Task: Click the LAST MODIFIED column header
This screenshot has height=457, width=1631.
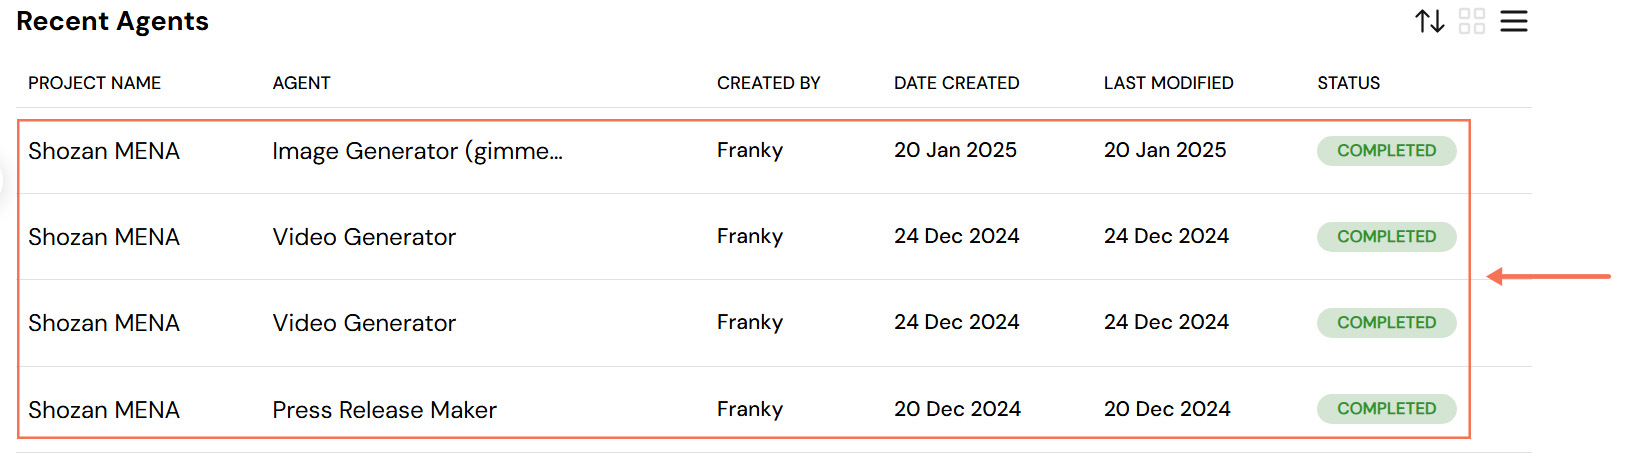Action: [1168, 83]
